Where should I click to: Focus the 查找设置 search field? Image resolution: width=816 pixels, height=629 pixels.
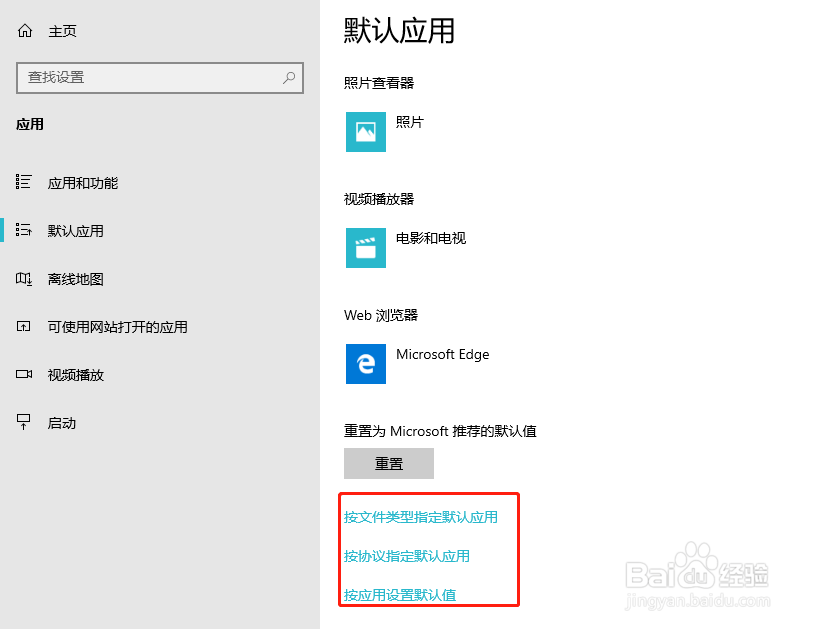point(160,78)
